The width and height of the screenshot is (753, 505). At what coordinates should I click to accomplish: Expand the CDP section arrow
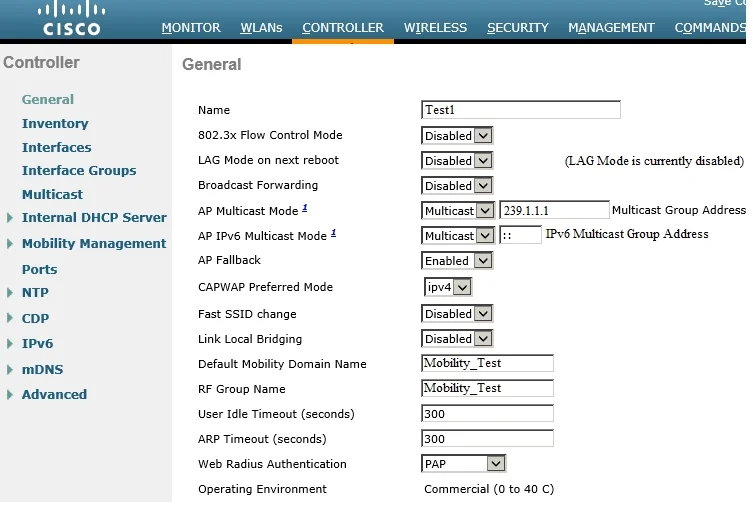pyautogui.click(x=10, y=318)
